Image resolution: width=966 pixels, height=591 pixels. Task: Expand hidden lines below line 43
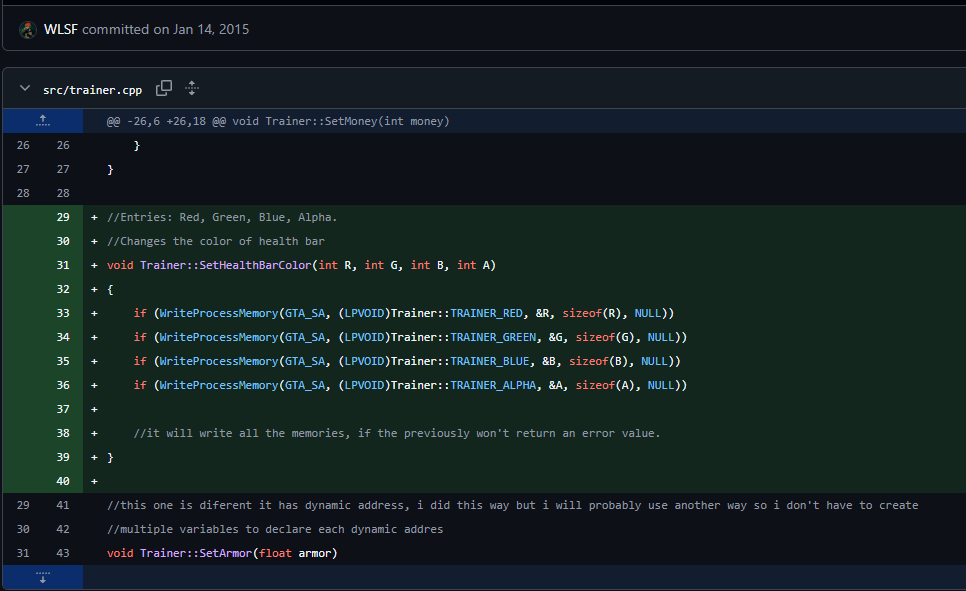pos(43,577)
